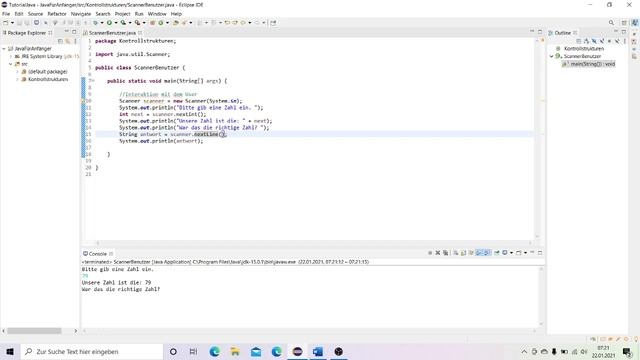The height and width of the screenshot is (360, 640).
Task: Toggle Link with Editor in Package Explorer
Action: [68, 41]
